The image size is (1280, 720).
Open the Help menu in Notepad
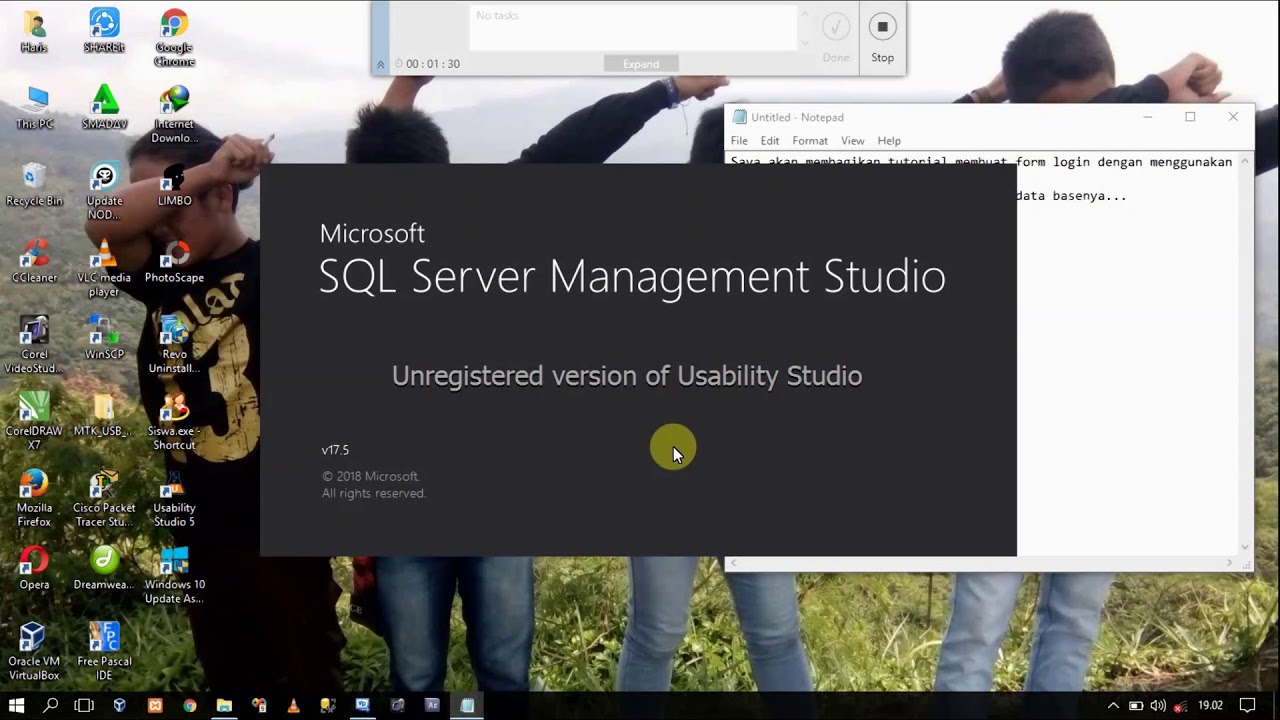tap(889, 141)
